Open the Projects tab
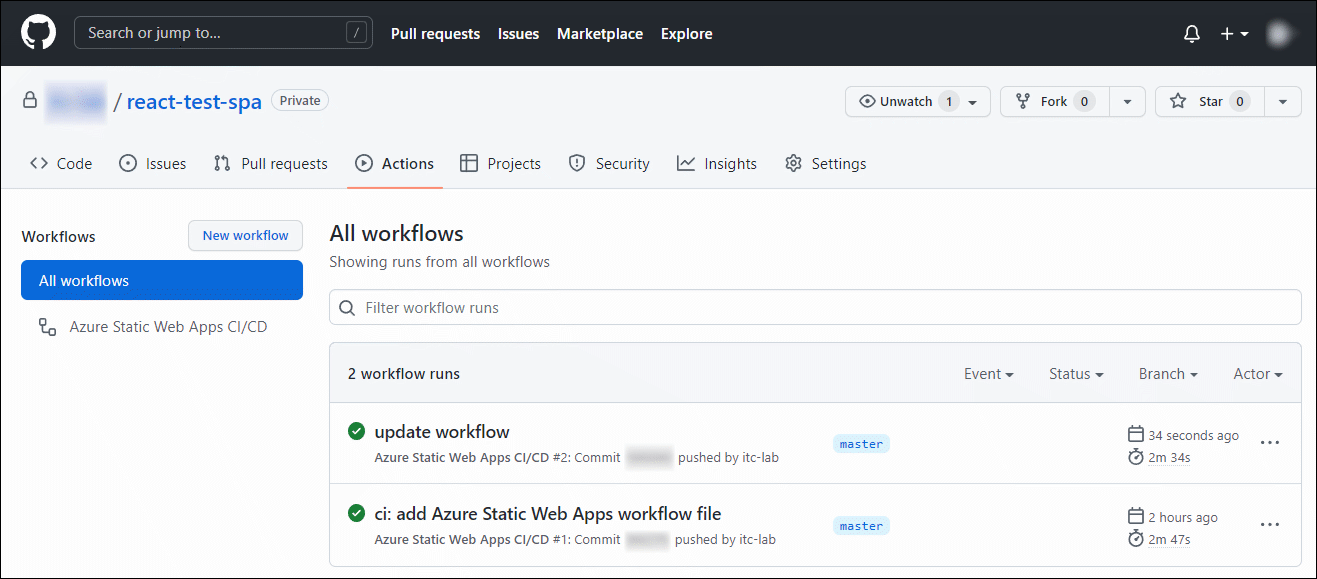 pos(501,164)
